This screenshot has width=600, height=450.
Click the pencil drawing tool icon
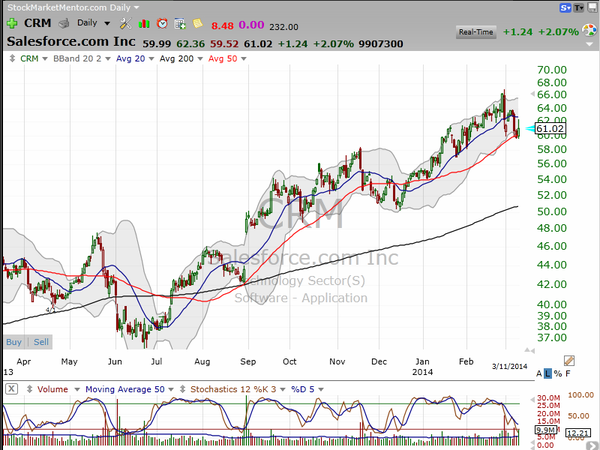tap(569, 360)
